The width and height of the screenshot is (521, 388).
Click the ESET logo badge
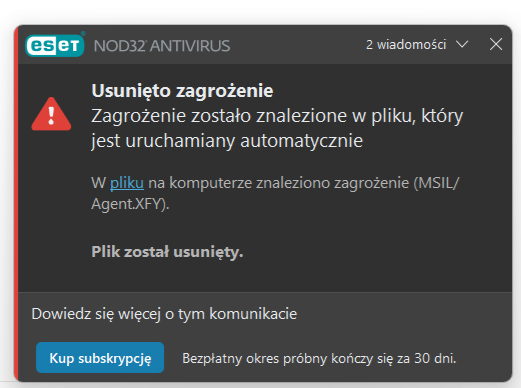[x=55, y=45]
